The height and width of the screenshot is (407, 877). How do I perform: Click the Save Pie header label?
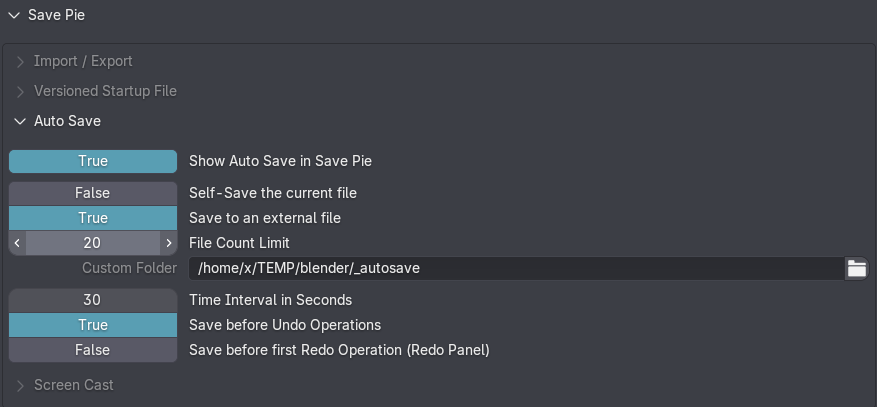(56, 15)
